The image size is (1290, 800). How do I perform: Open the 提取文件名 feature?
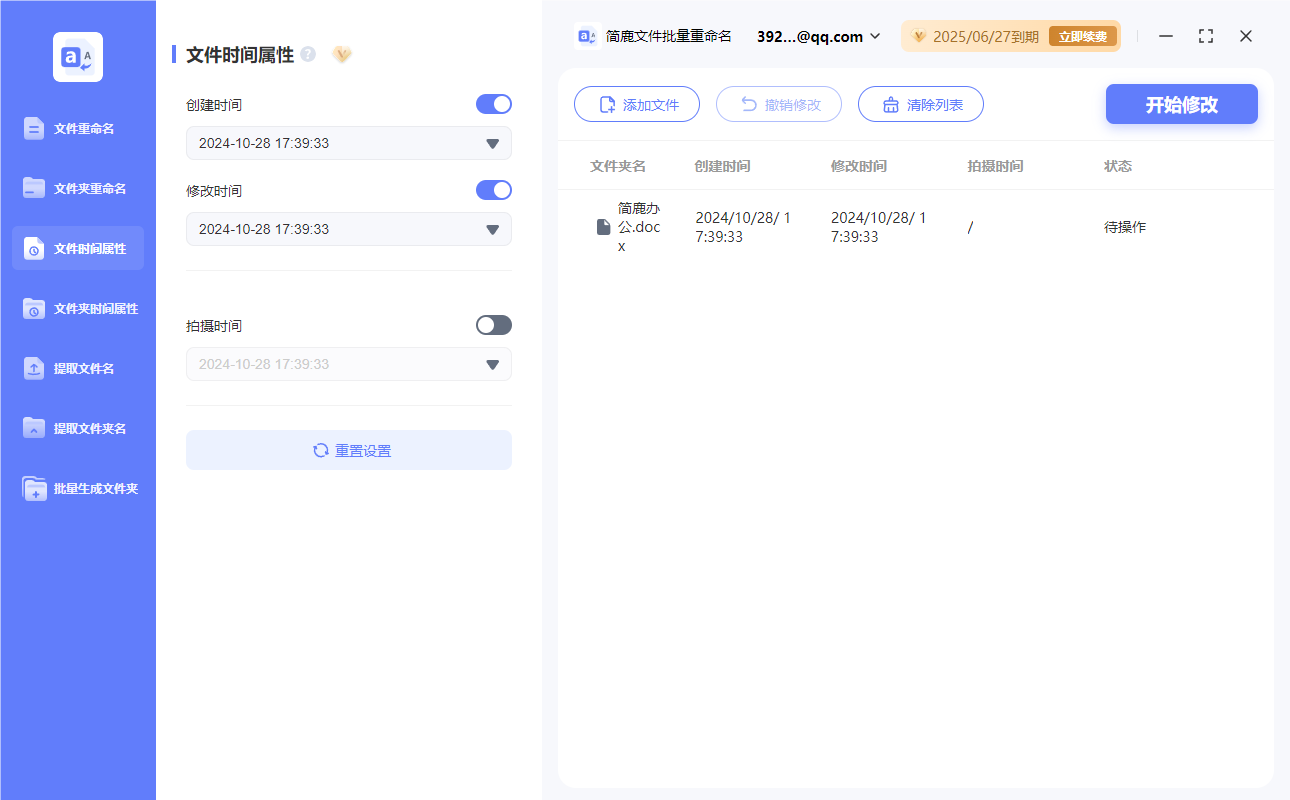(77, 368)
